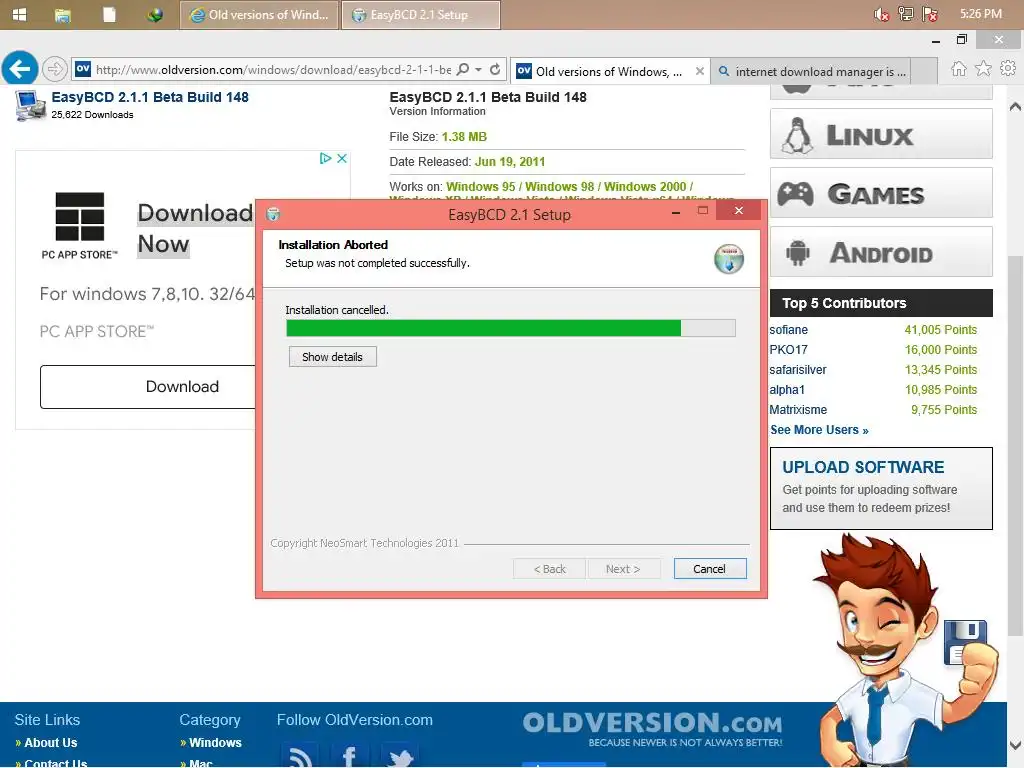Viewport: 1024px width, 768px height.
Task: Open contributor alpha1 profile
Action: 787,390
